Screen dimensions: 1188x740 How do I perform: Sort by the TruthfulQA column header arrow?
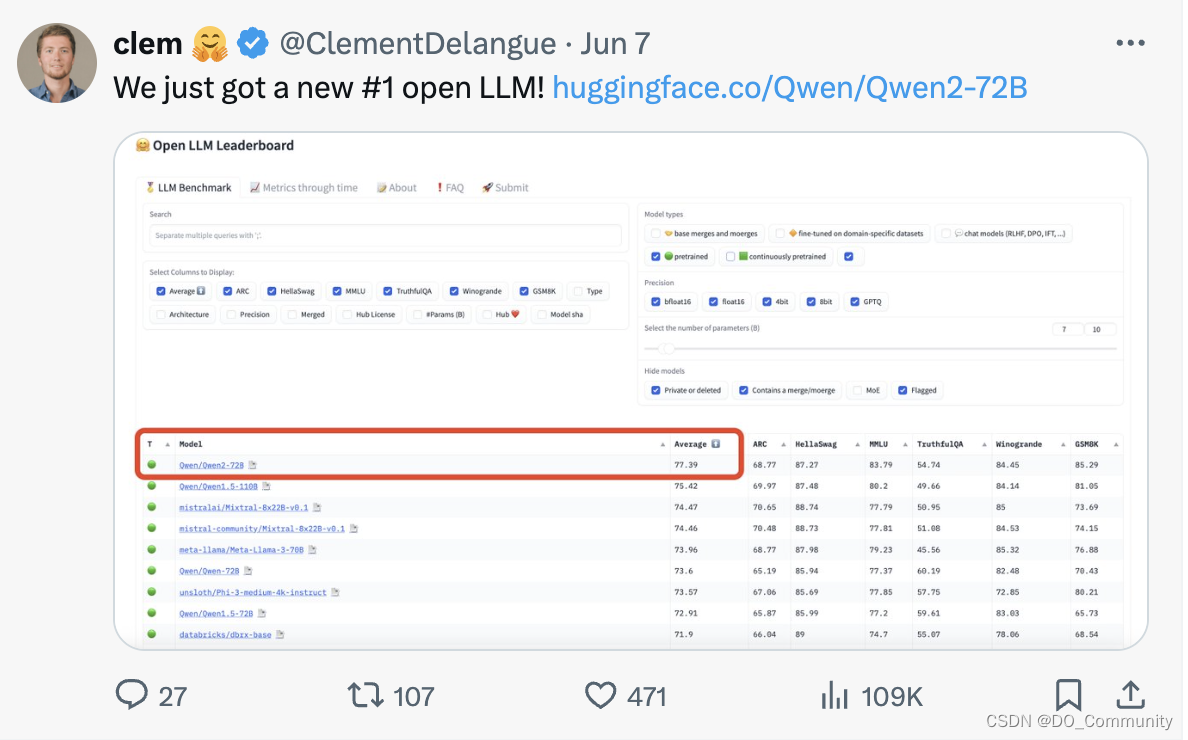(x=984, y=445)
